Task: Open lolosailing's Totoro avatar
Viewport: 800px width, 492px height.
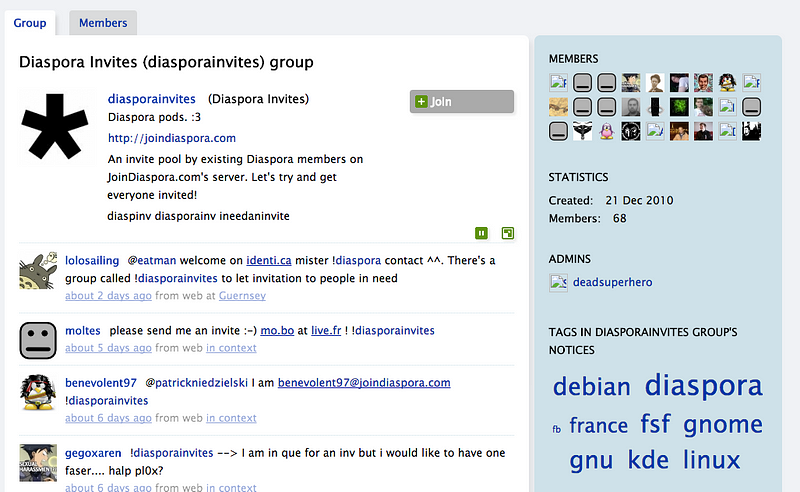Action: (x=38, y=270)
